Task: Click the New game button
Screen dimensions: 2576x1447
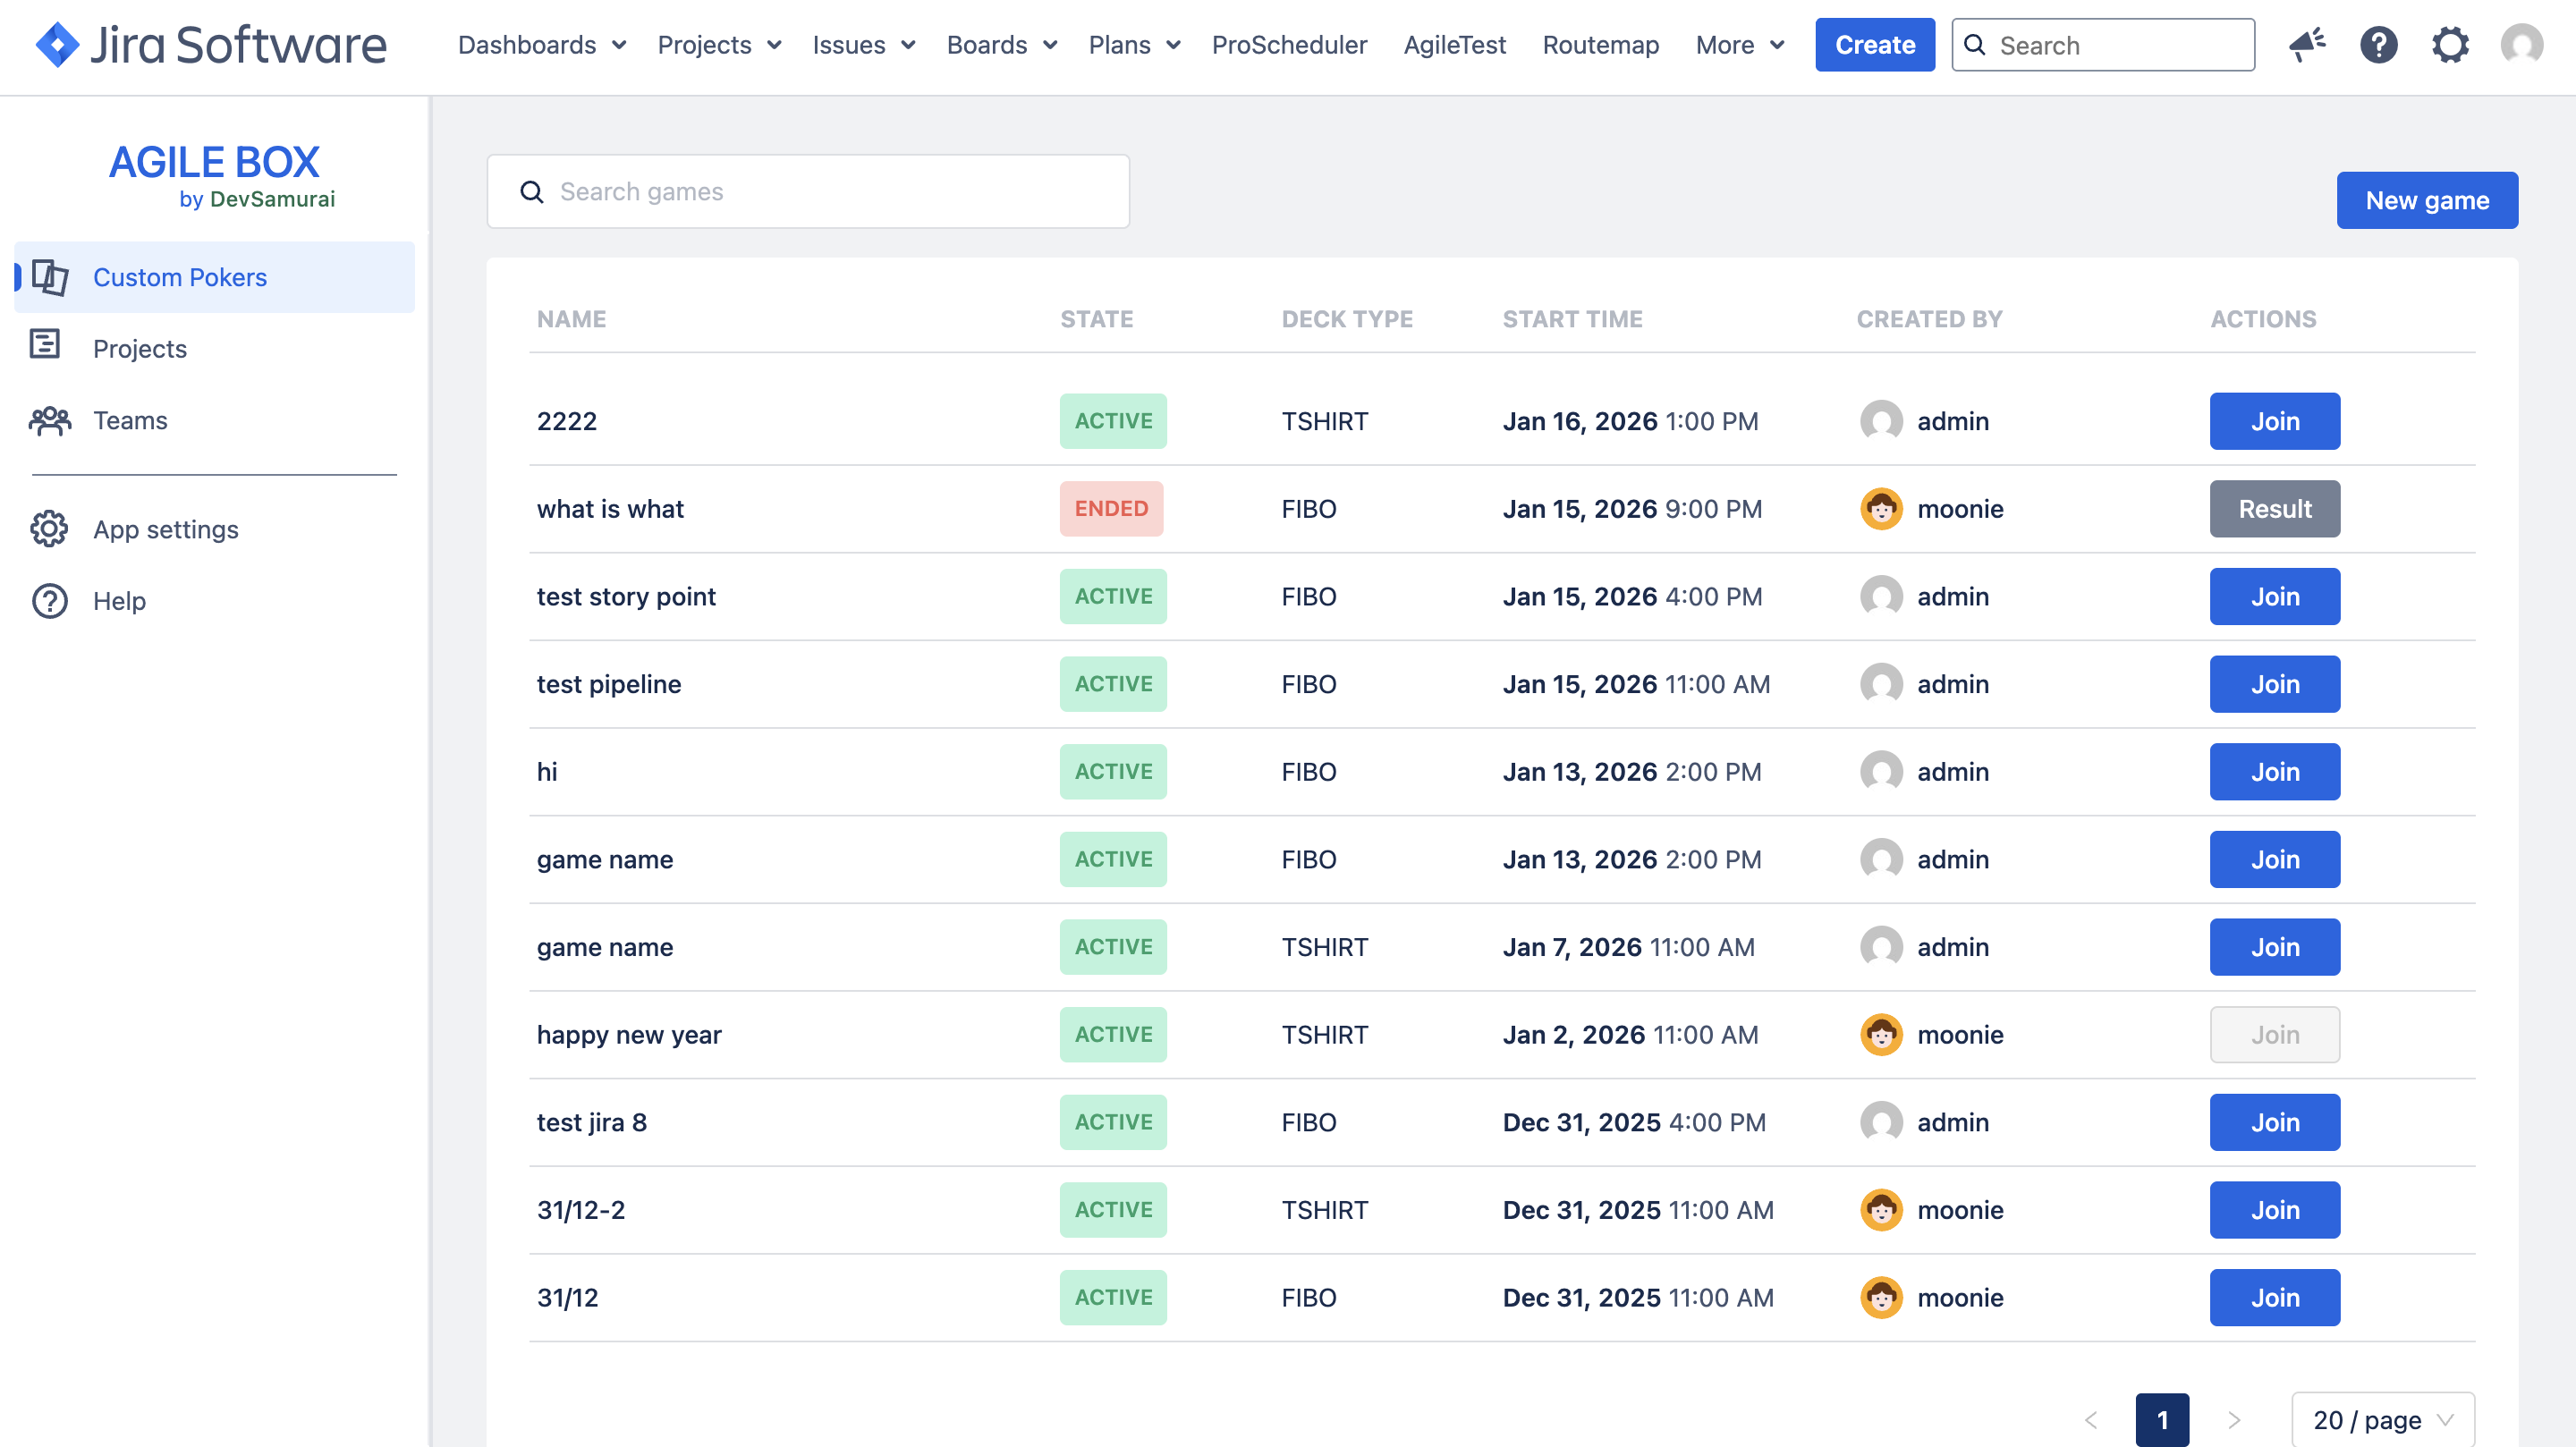Action: pos(2426,200)
